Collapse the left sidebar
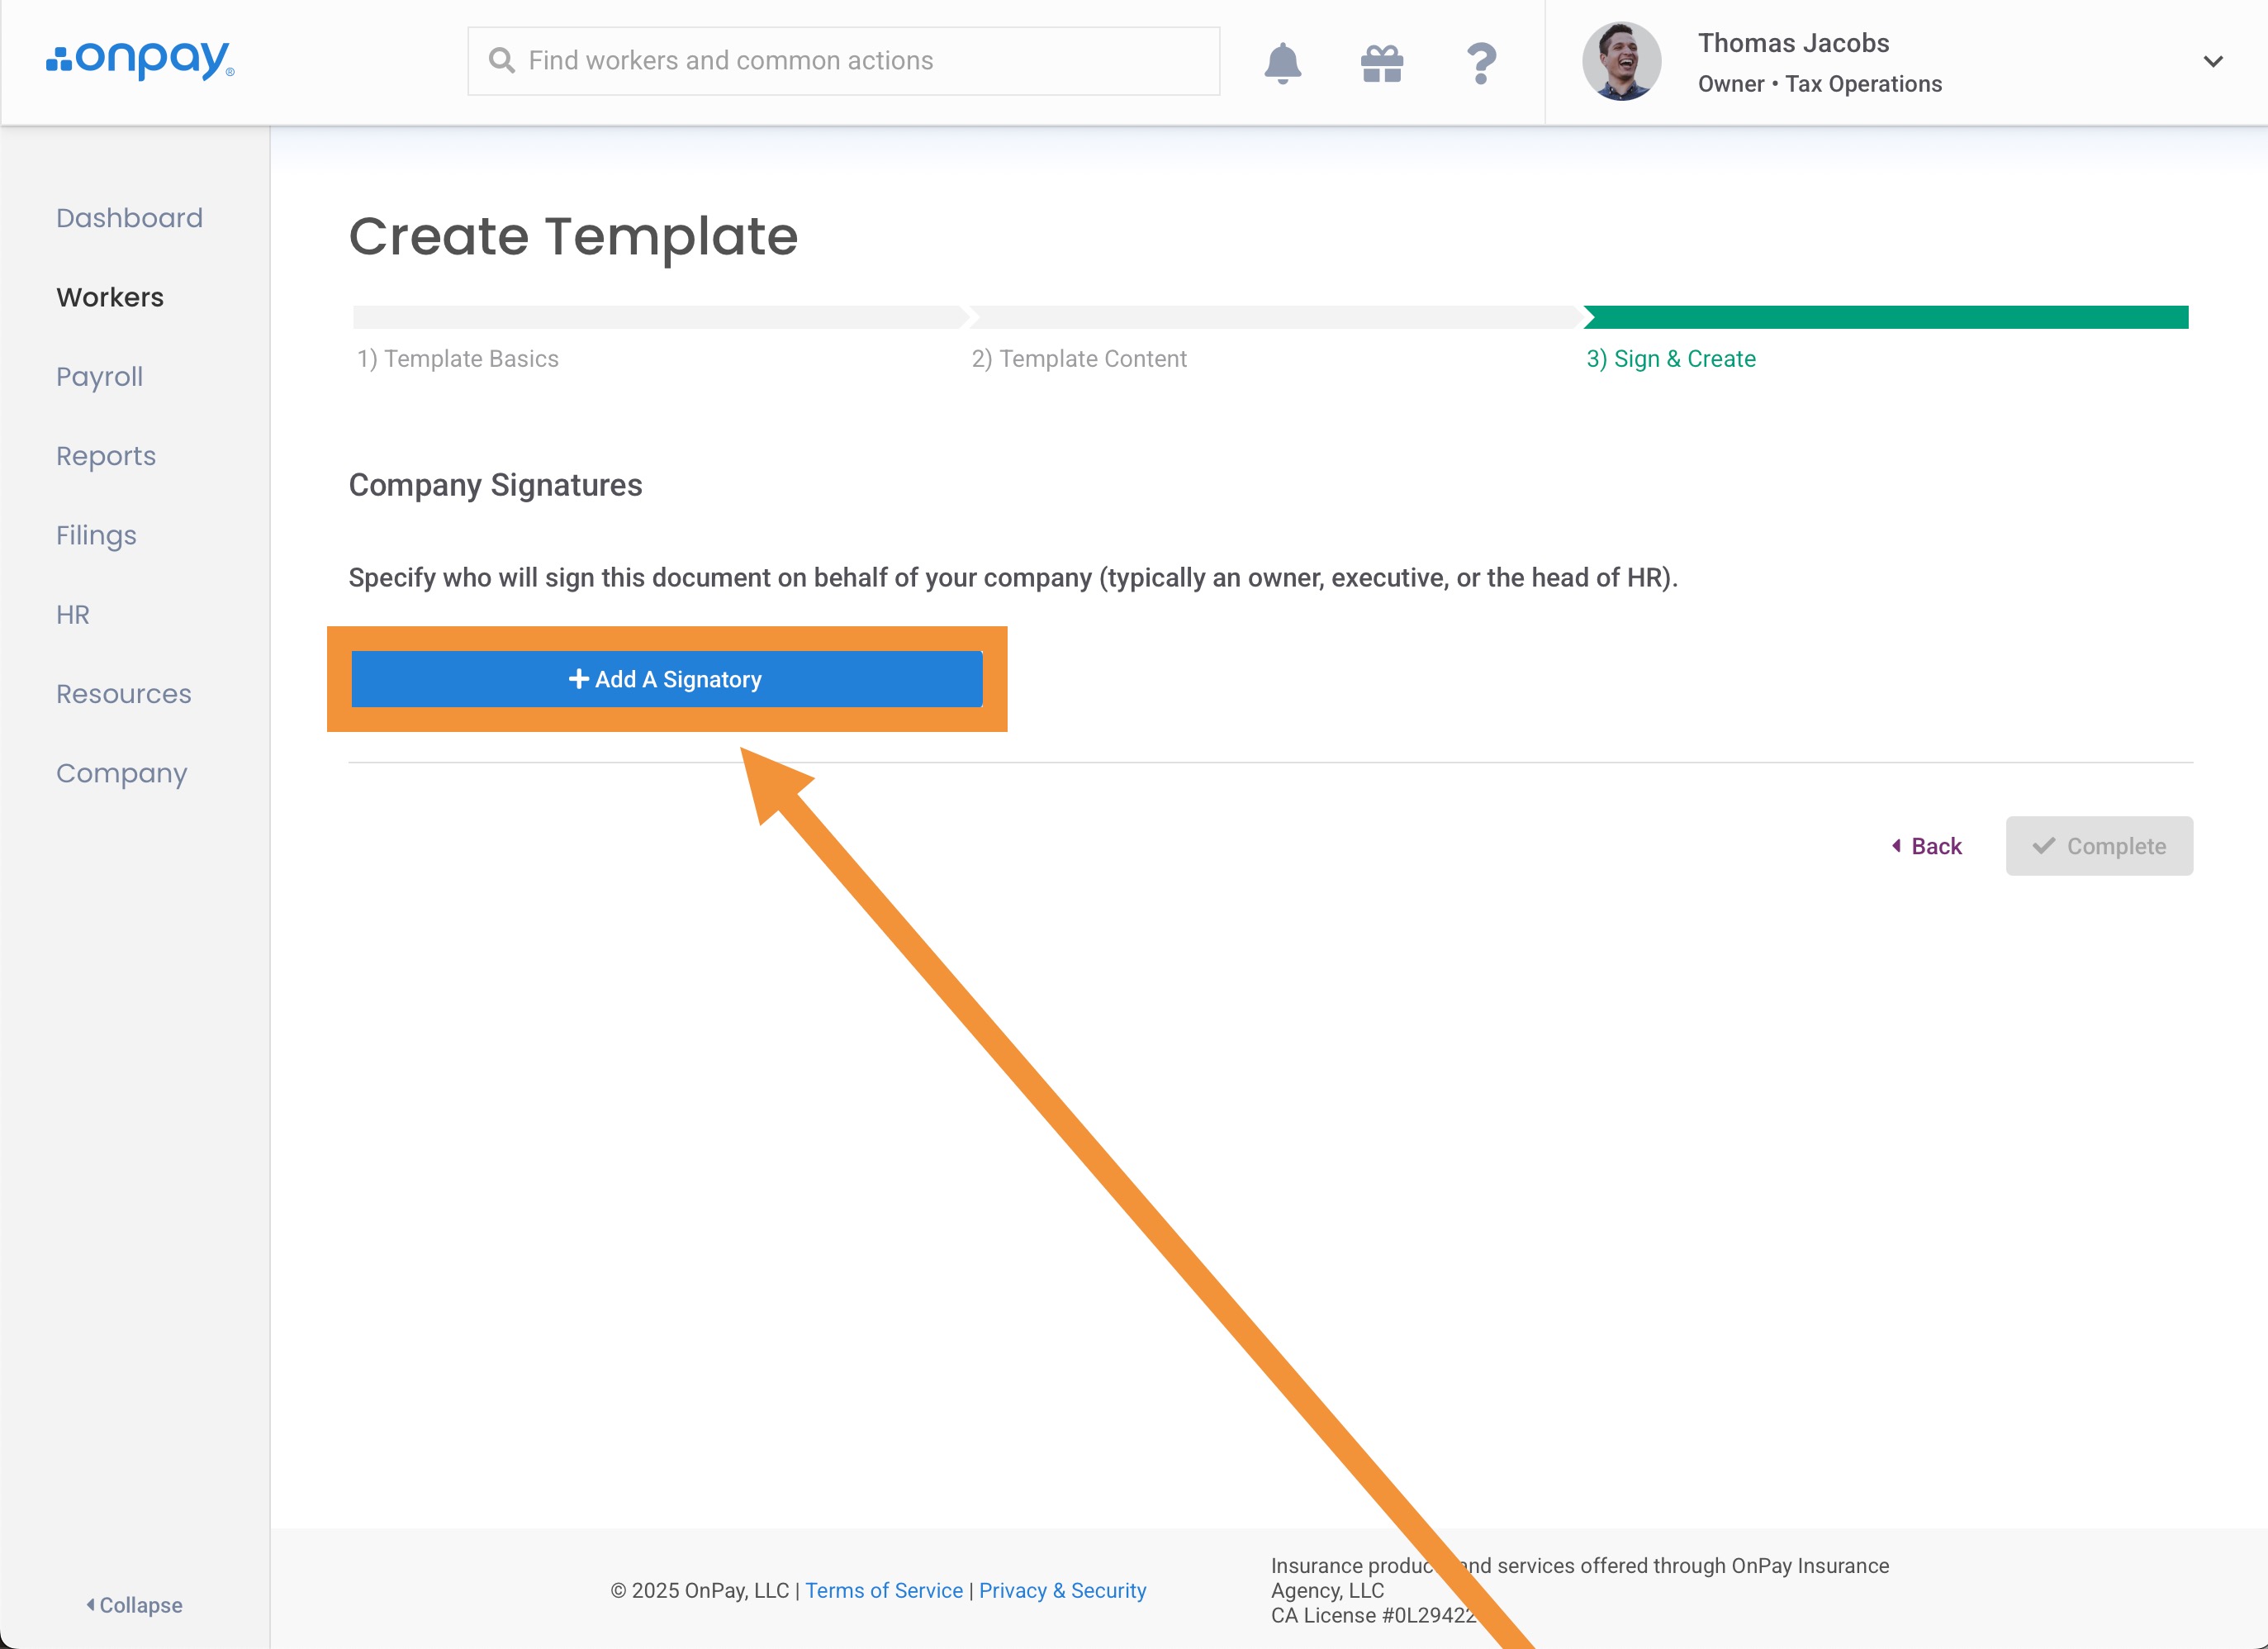2268x1649 pixels. pyautogui.click(x=134, y=1604)
